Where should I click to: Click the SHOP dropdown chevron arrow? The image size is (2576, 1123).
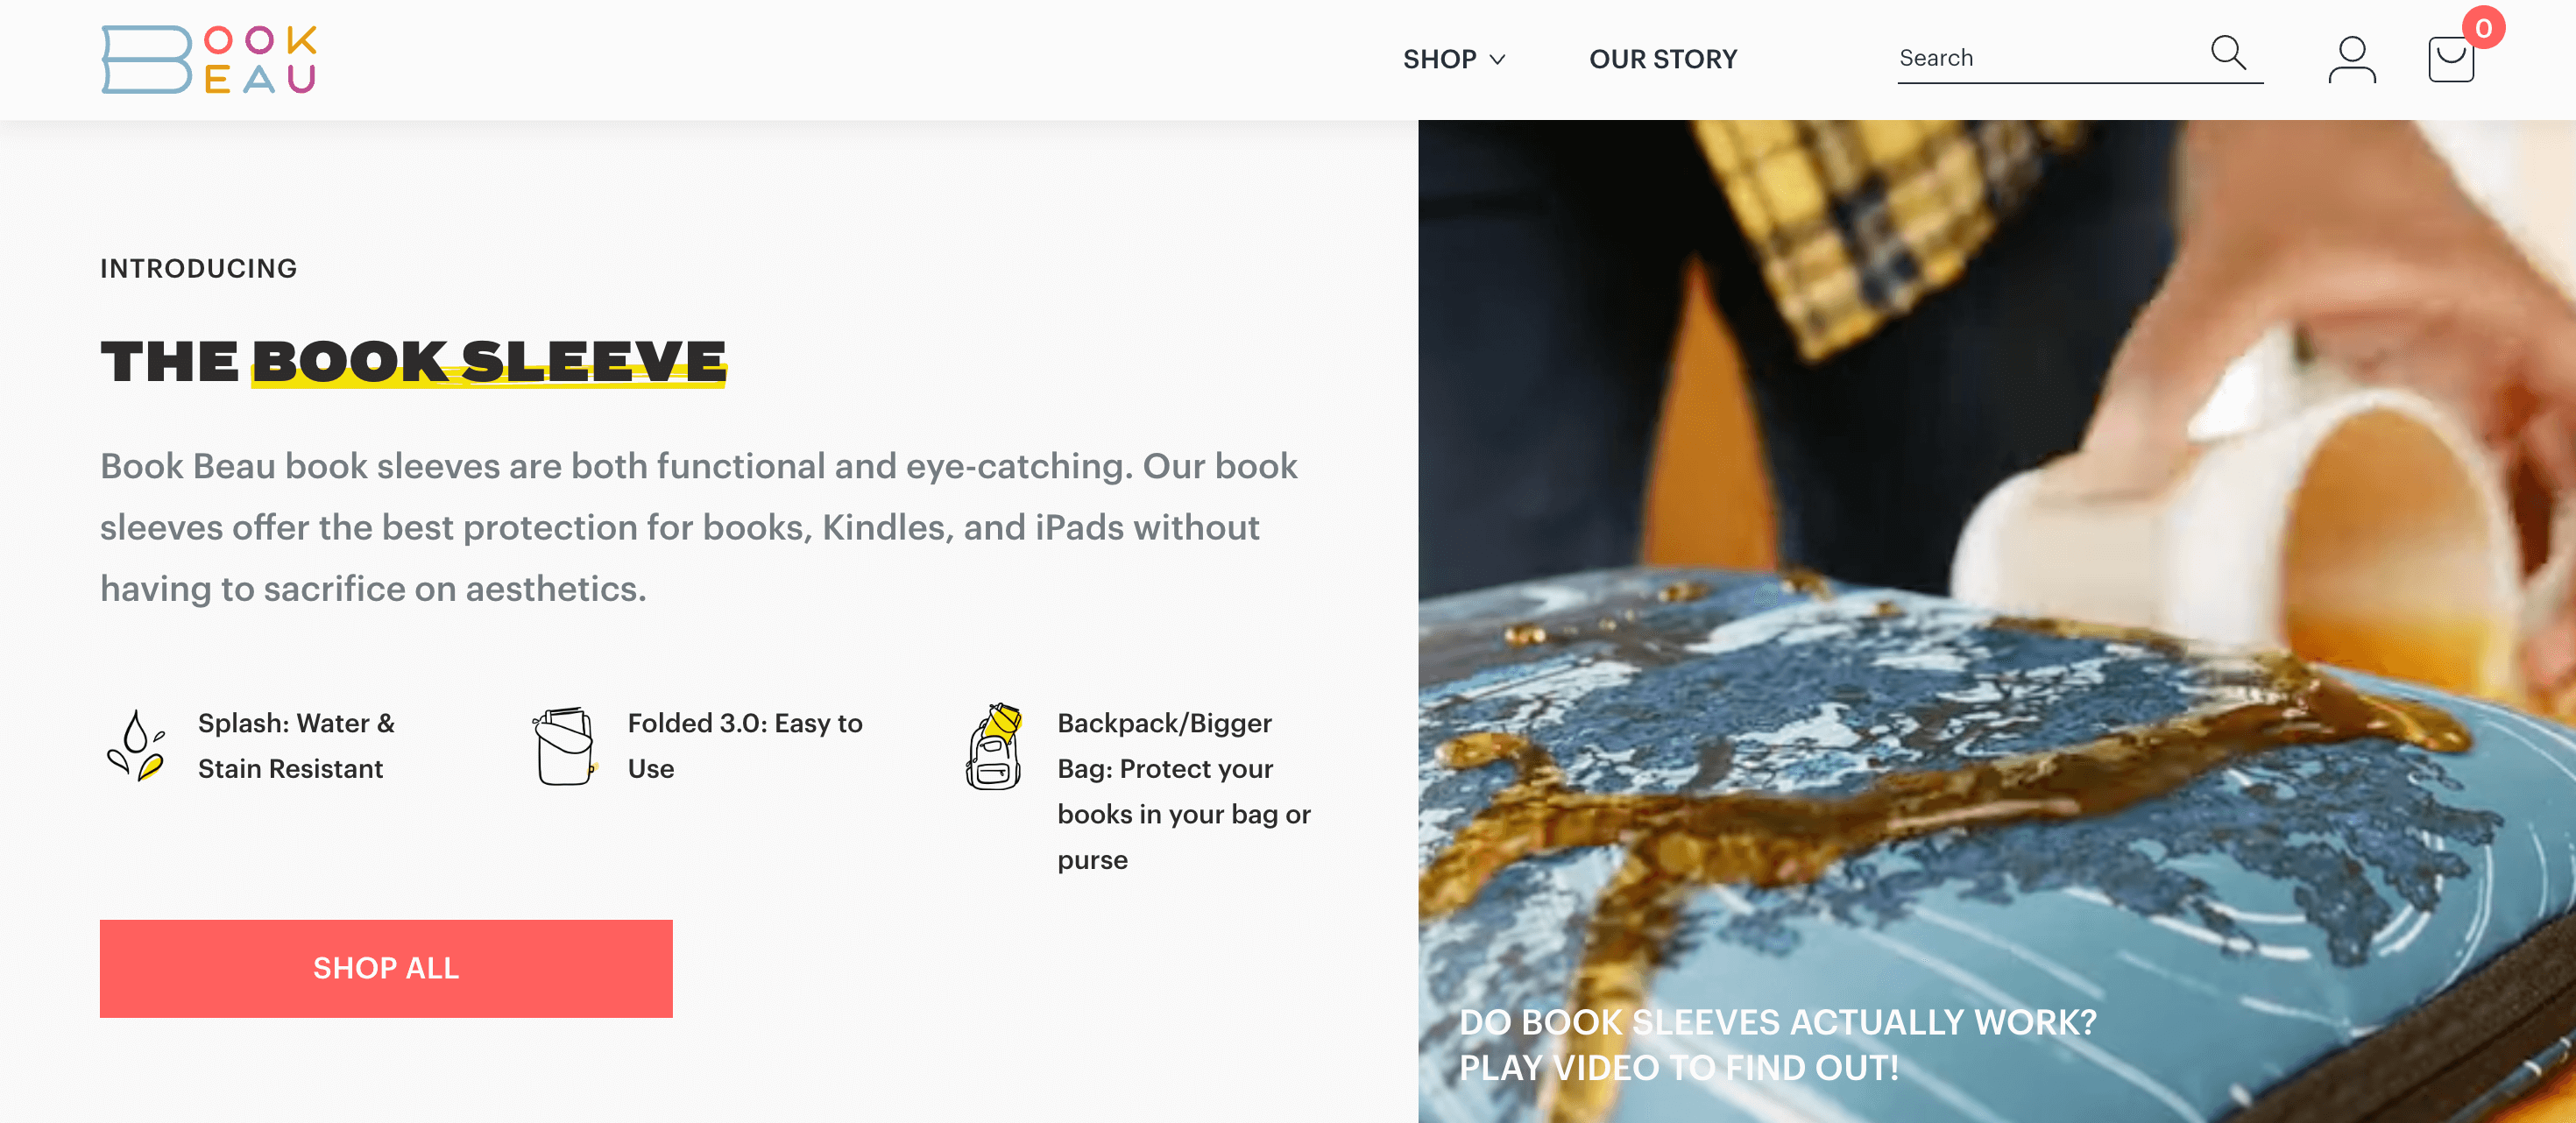[1498, 59]
